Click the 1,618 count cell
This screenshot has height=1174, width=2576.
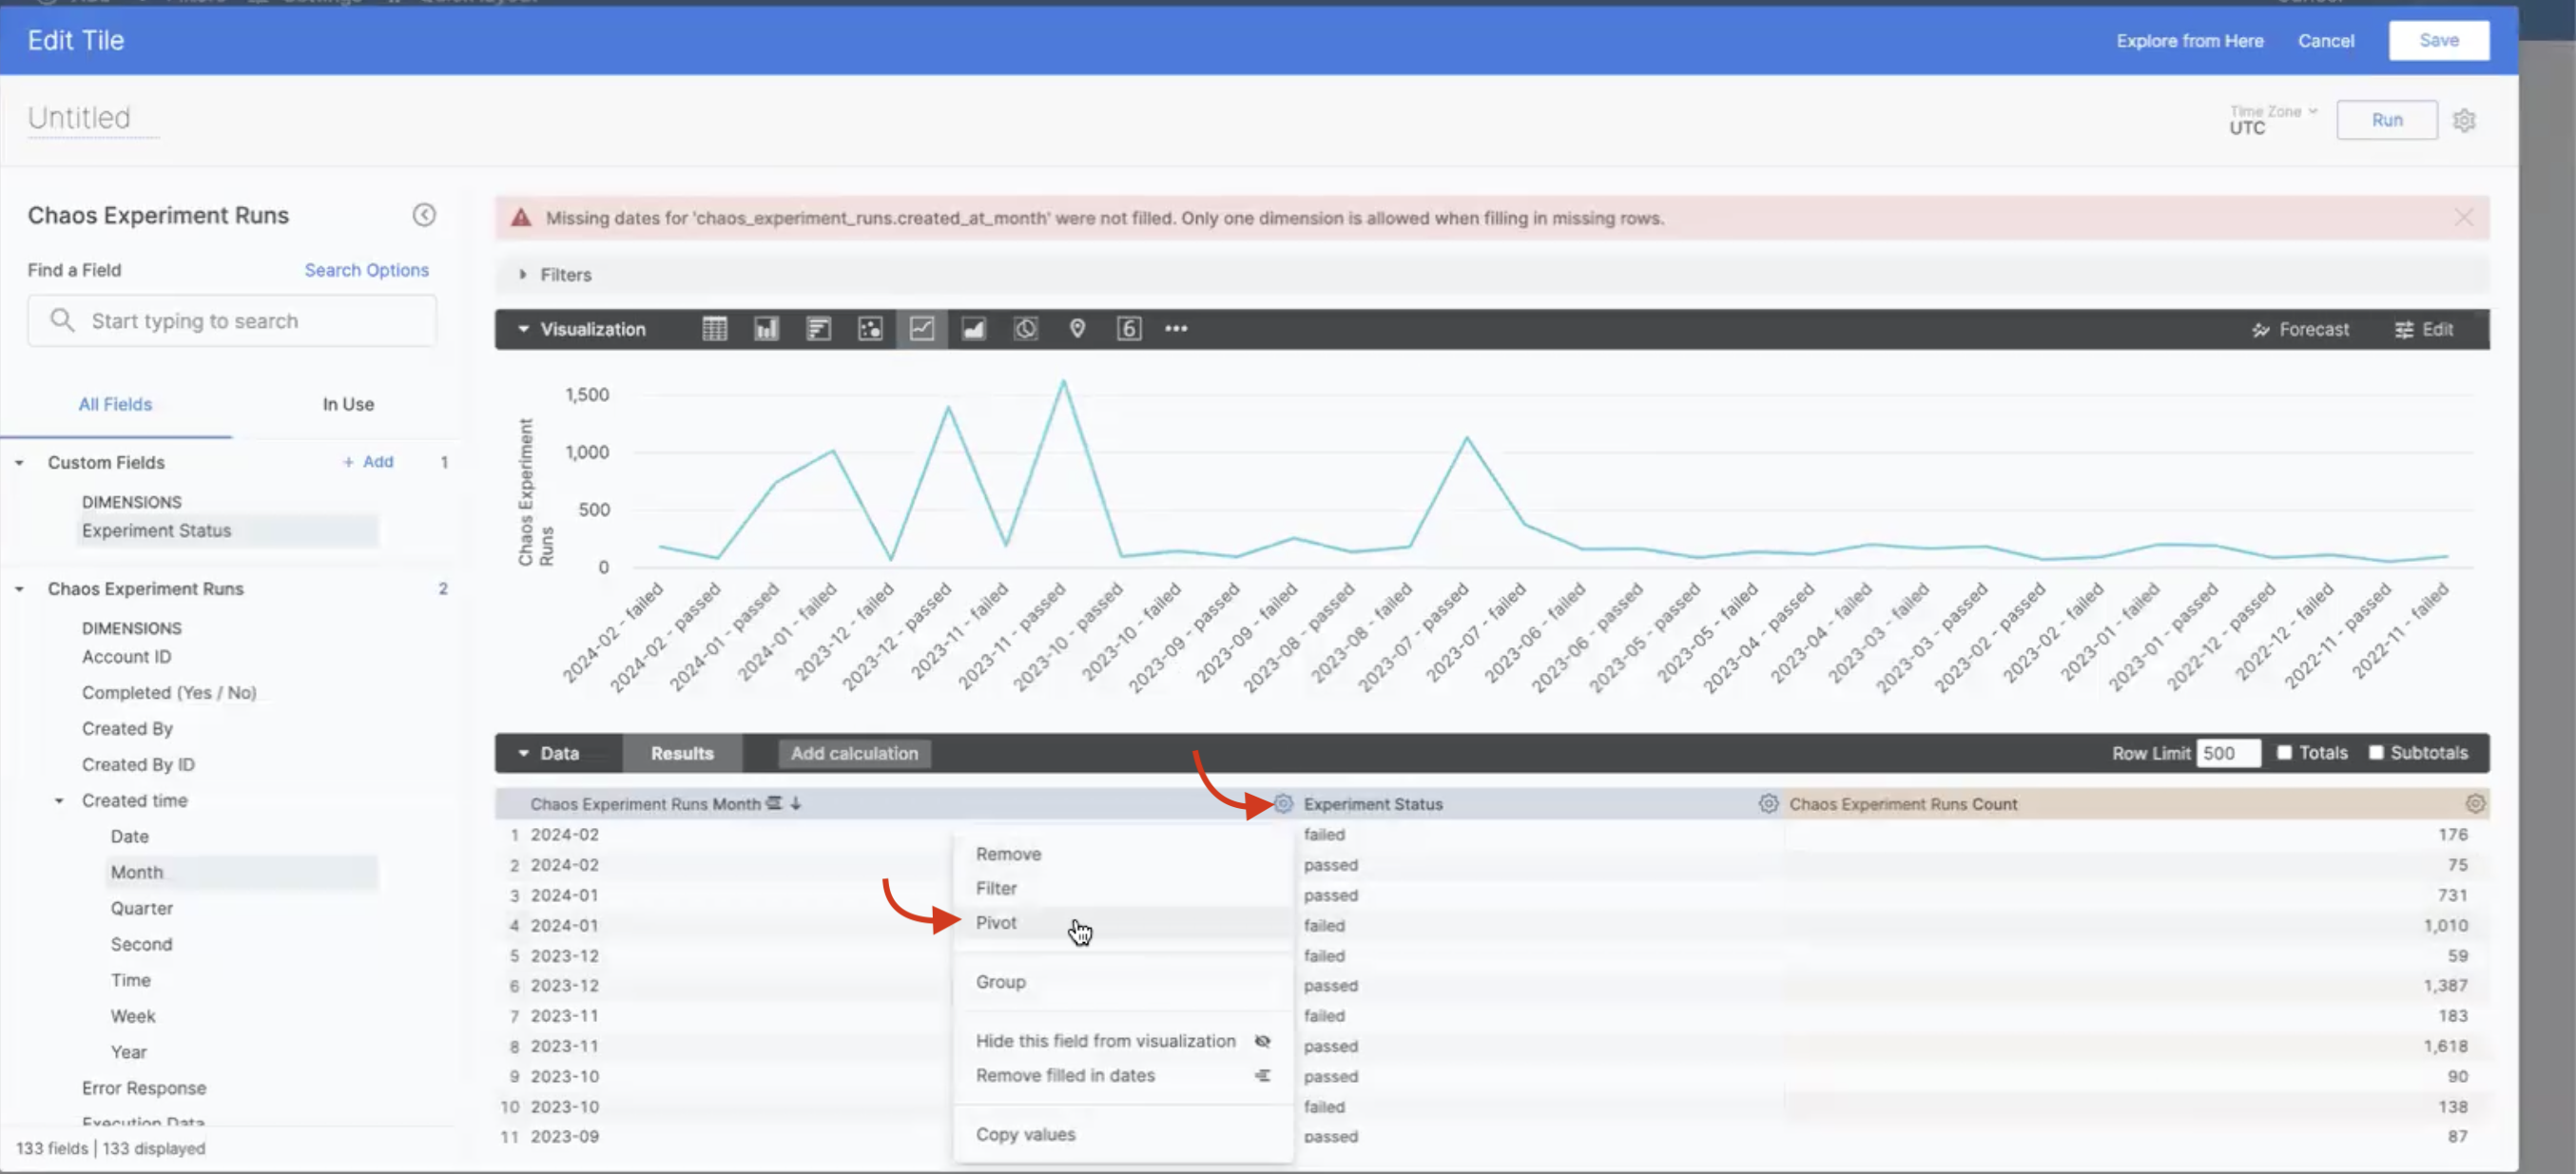(2445, 1046)
